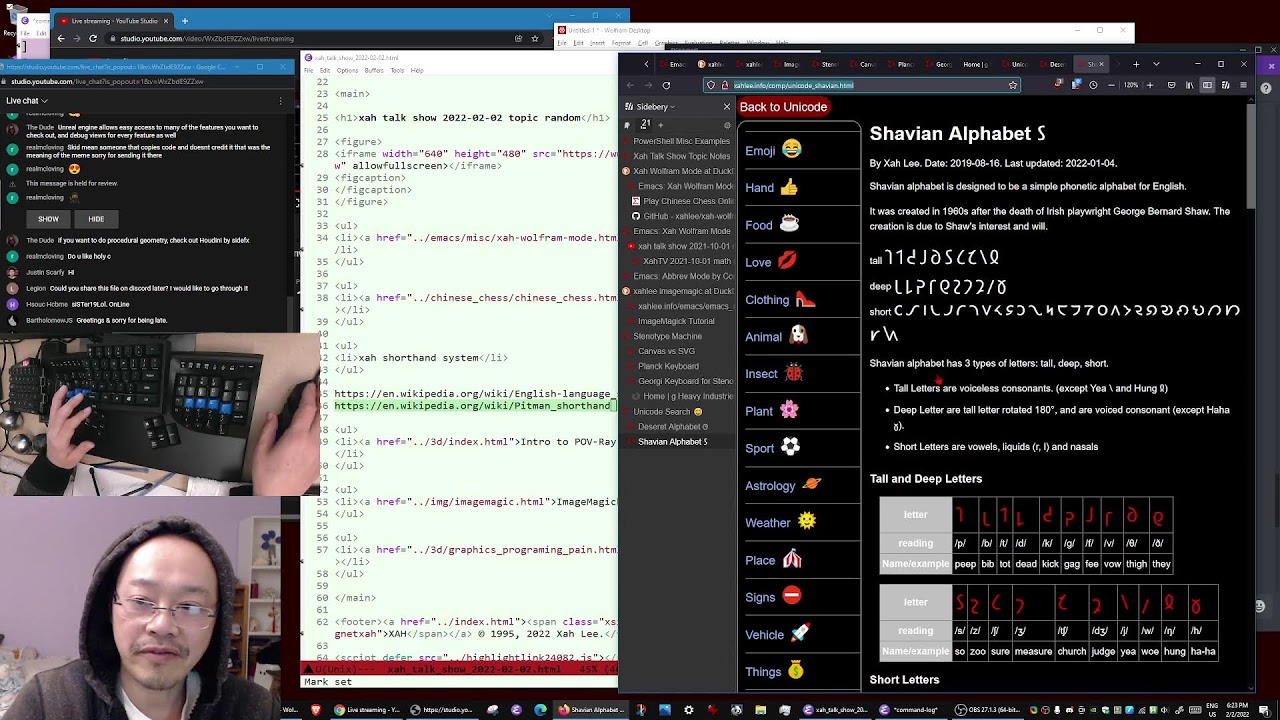
Task: Open the Animal category text
Action: [x=763, y=338]
